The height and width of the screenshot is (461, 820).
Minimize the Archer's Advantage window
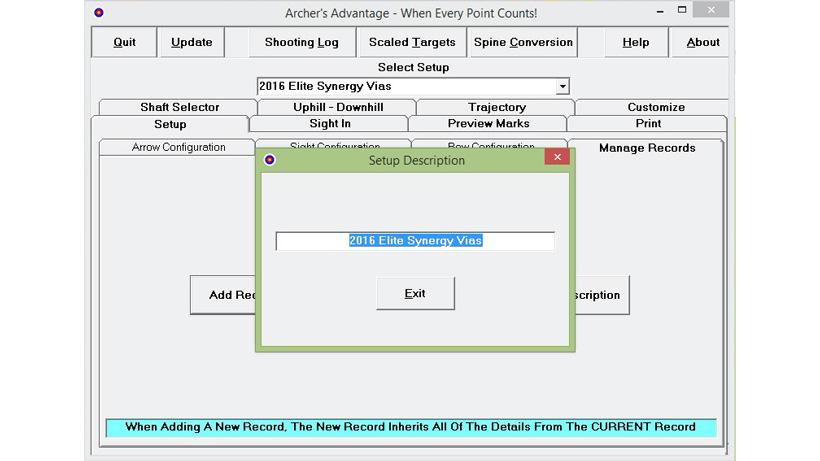[660, 10]
